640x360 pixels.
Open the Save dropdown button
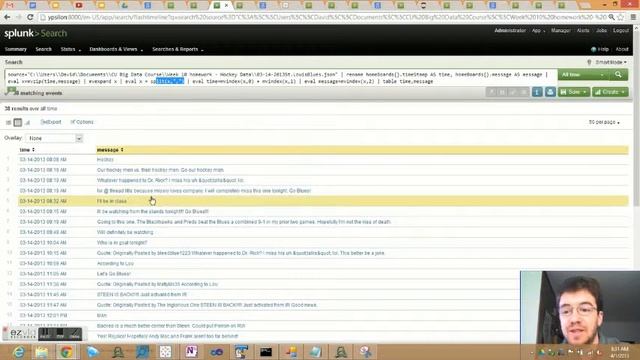tap(573, 92)
